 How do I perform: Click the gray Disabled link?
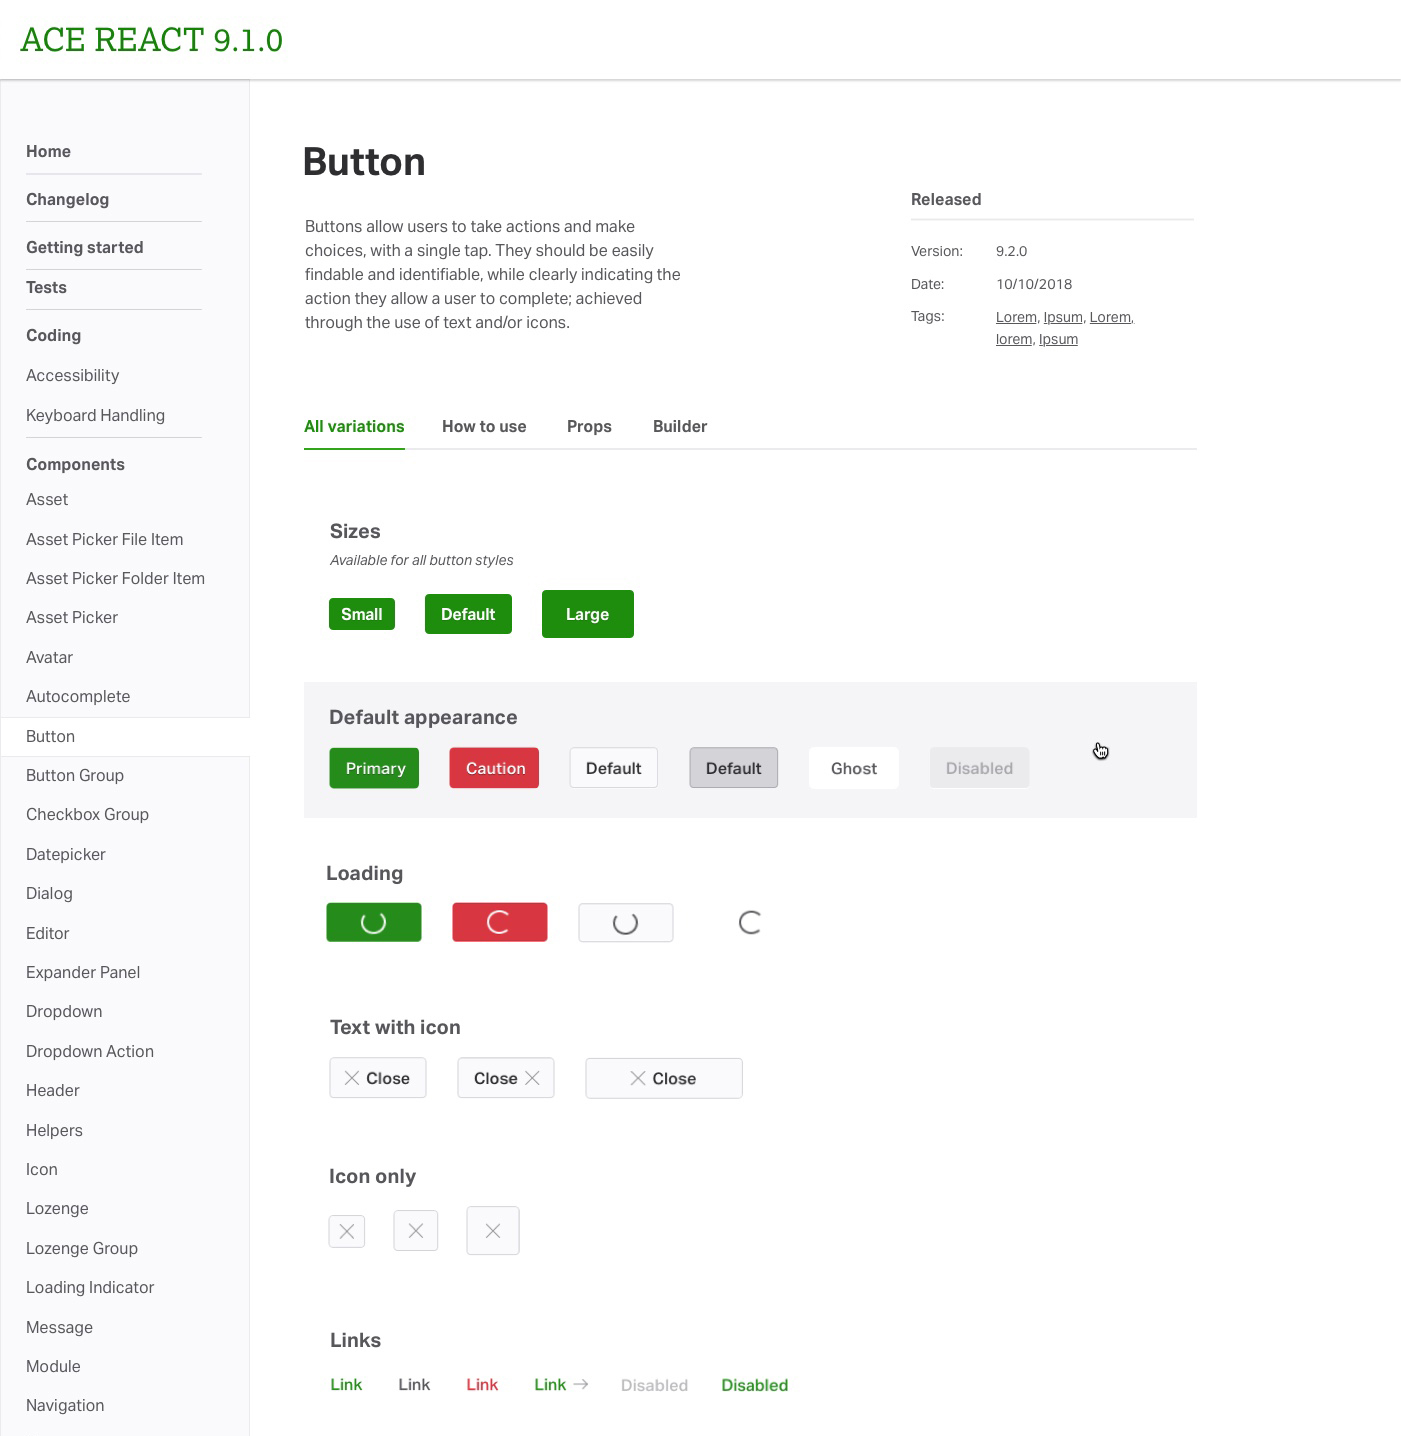point(654,1385)
